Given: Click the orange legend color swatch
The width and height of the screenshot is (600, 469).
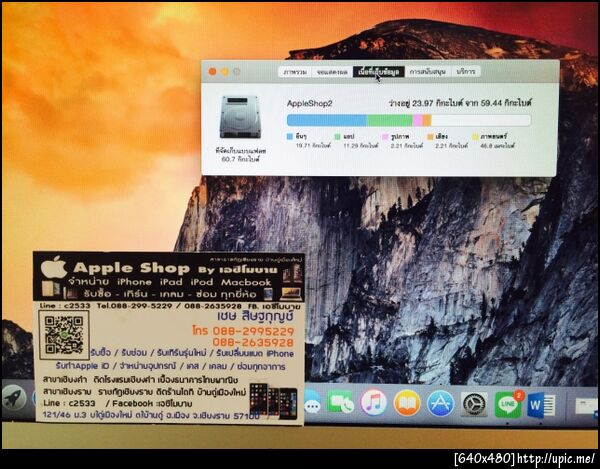Looking at the screenshot, I should (x=430, y=136).
